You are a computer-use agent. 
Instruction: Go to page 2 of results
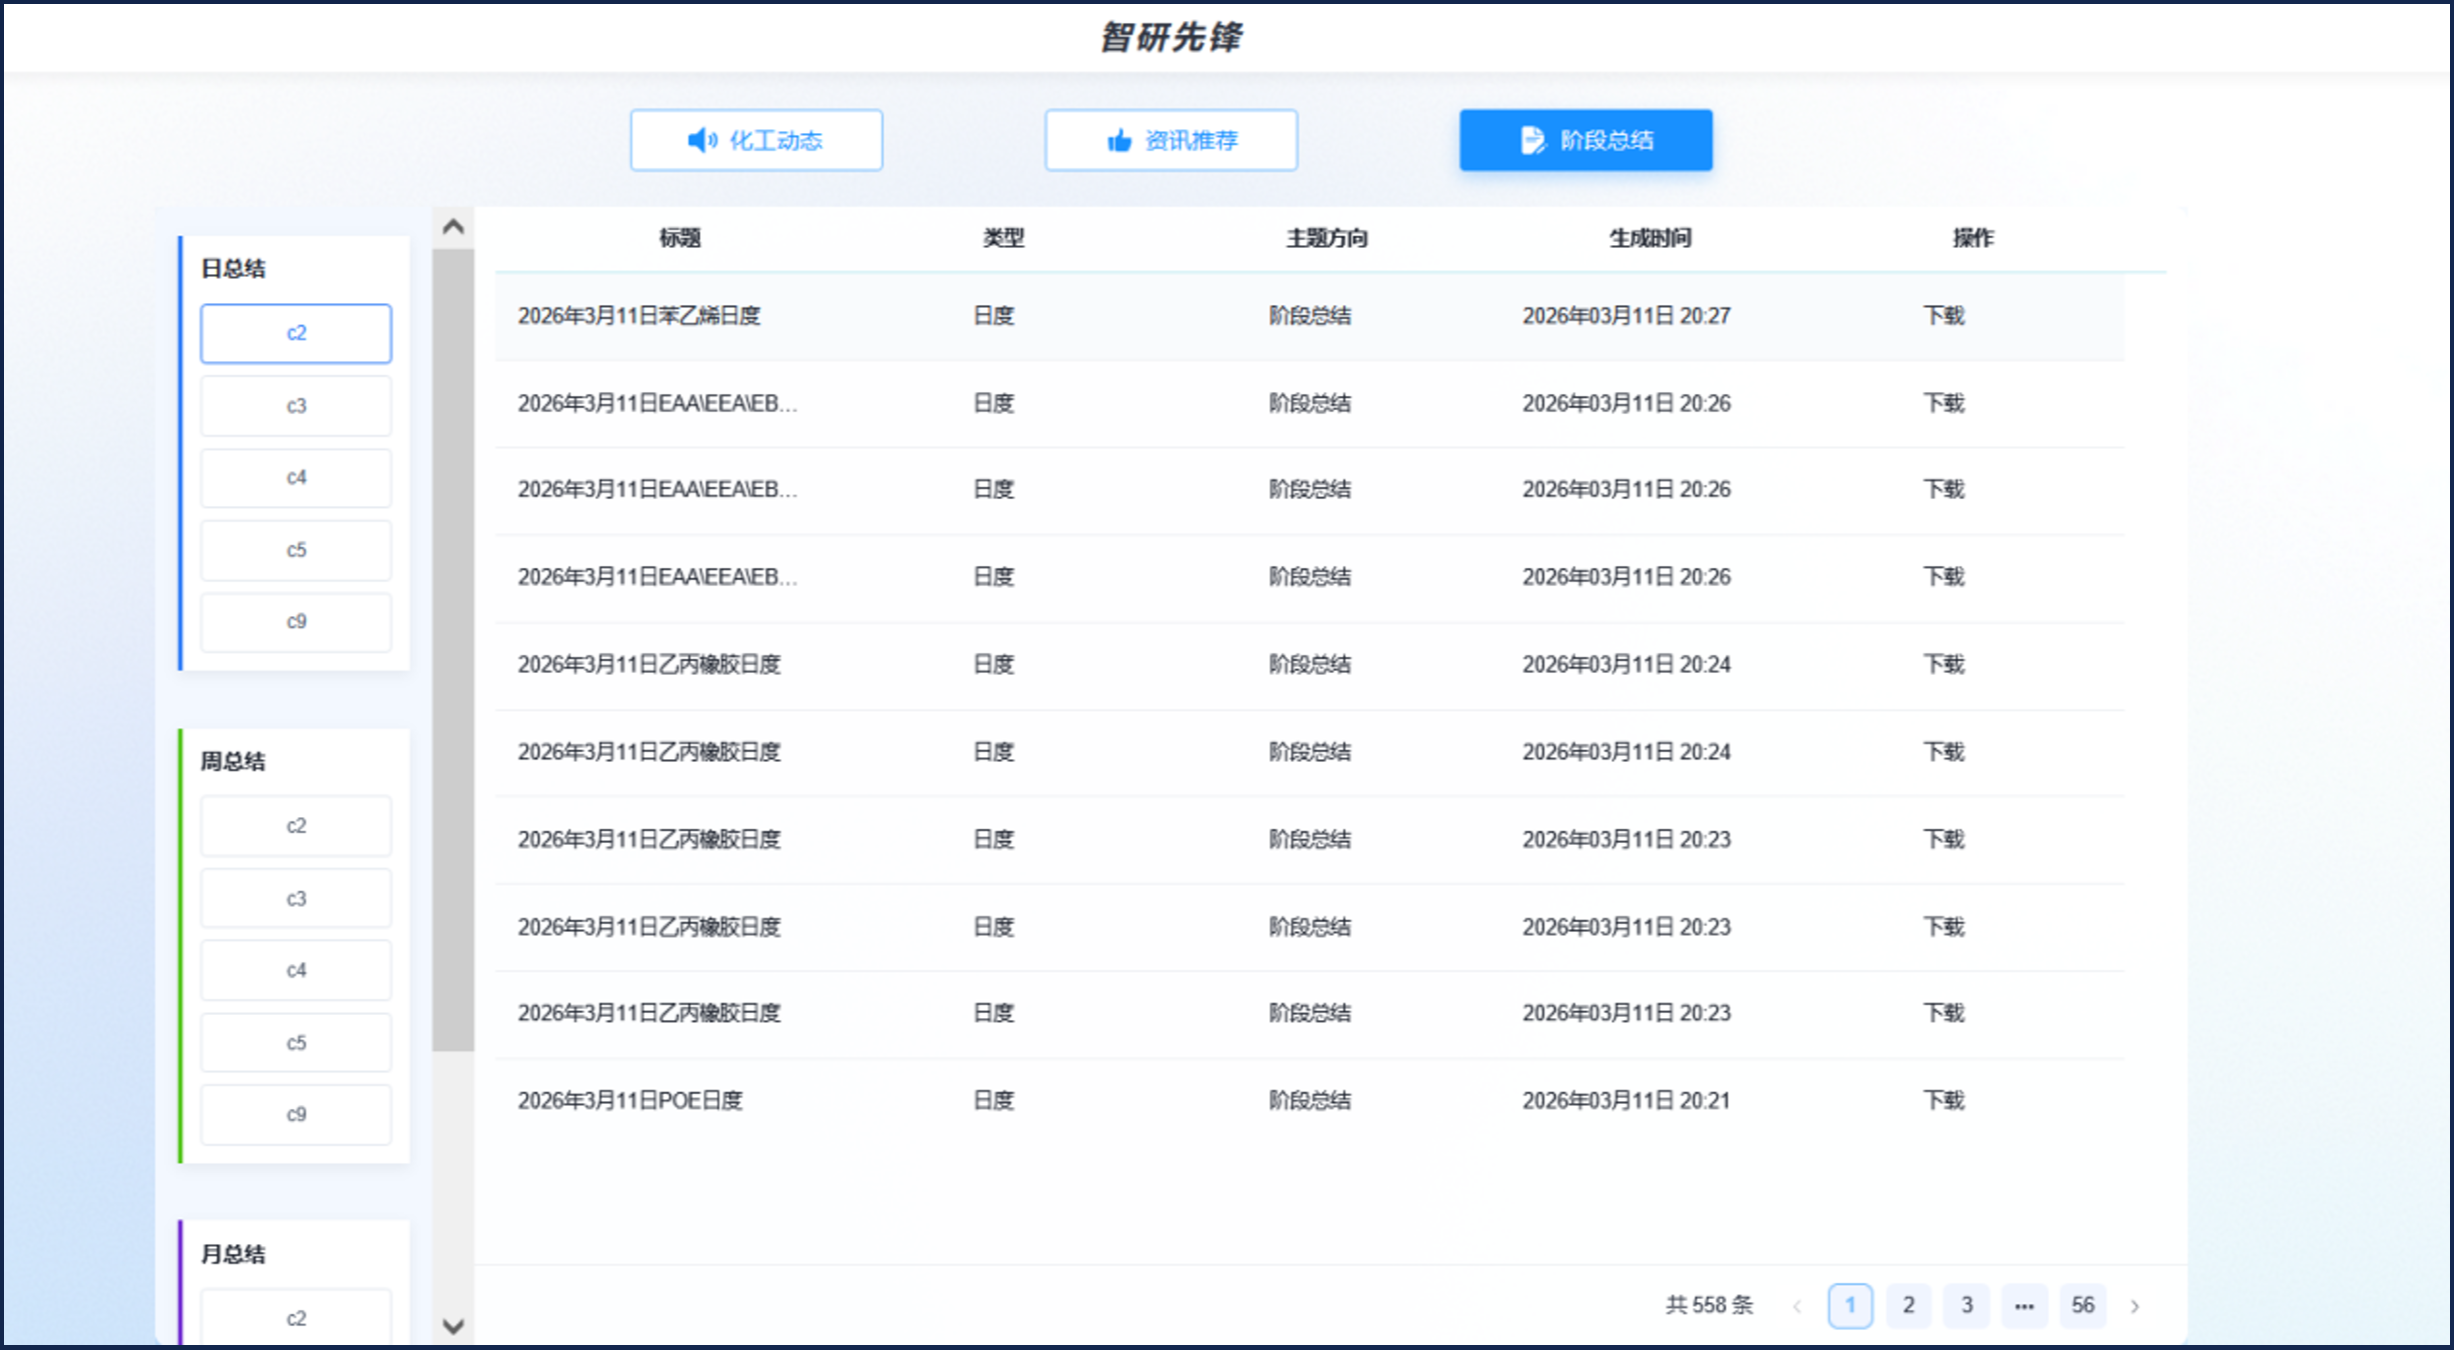(1908, 1306)
